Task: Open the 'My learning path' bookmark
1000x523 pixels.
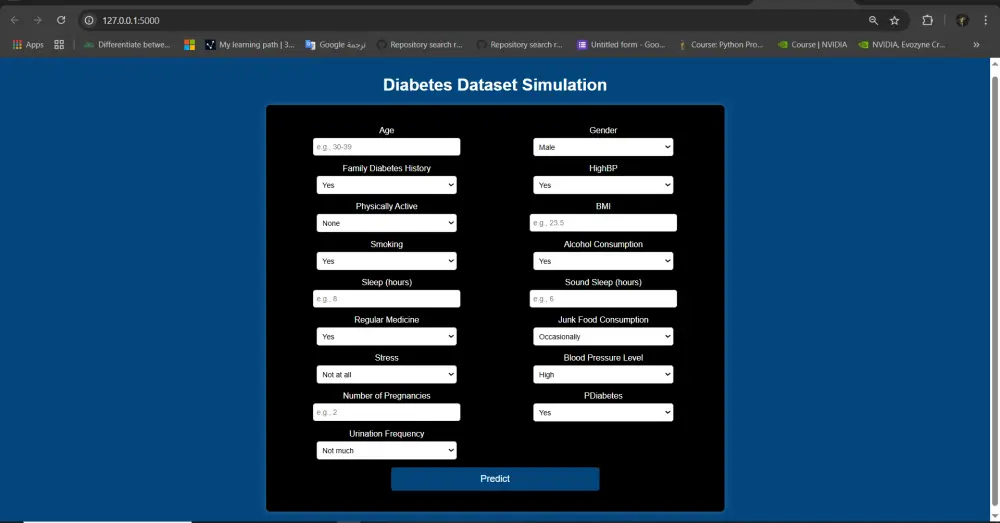Action: coord(250,45)
